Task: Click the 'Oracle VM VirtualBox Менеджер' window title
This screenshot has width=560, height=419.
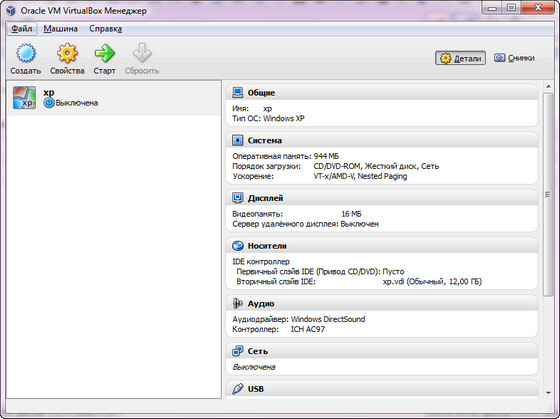Action: pos(83,11)
